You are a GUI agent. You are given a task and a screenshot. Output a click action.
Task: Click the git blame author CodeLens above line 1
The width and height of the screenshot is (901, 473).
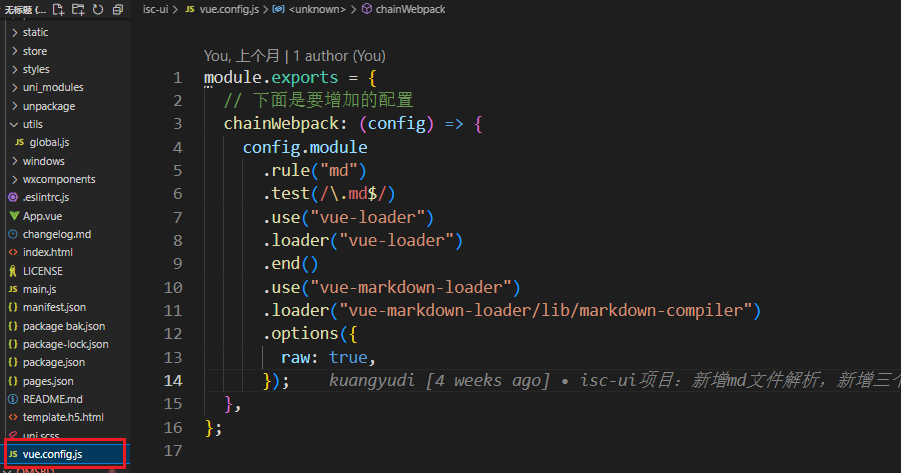pos(294,56)
